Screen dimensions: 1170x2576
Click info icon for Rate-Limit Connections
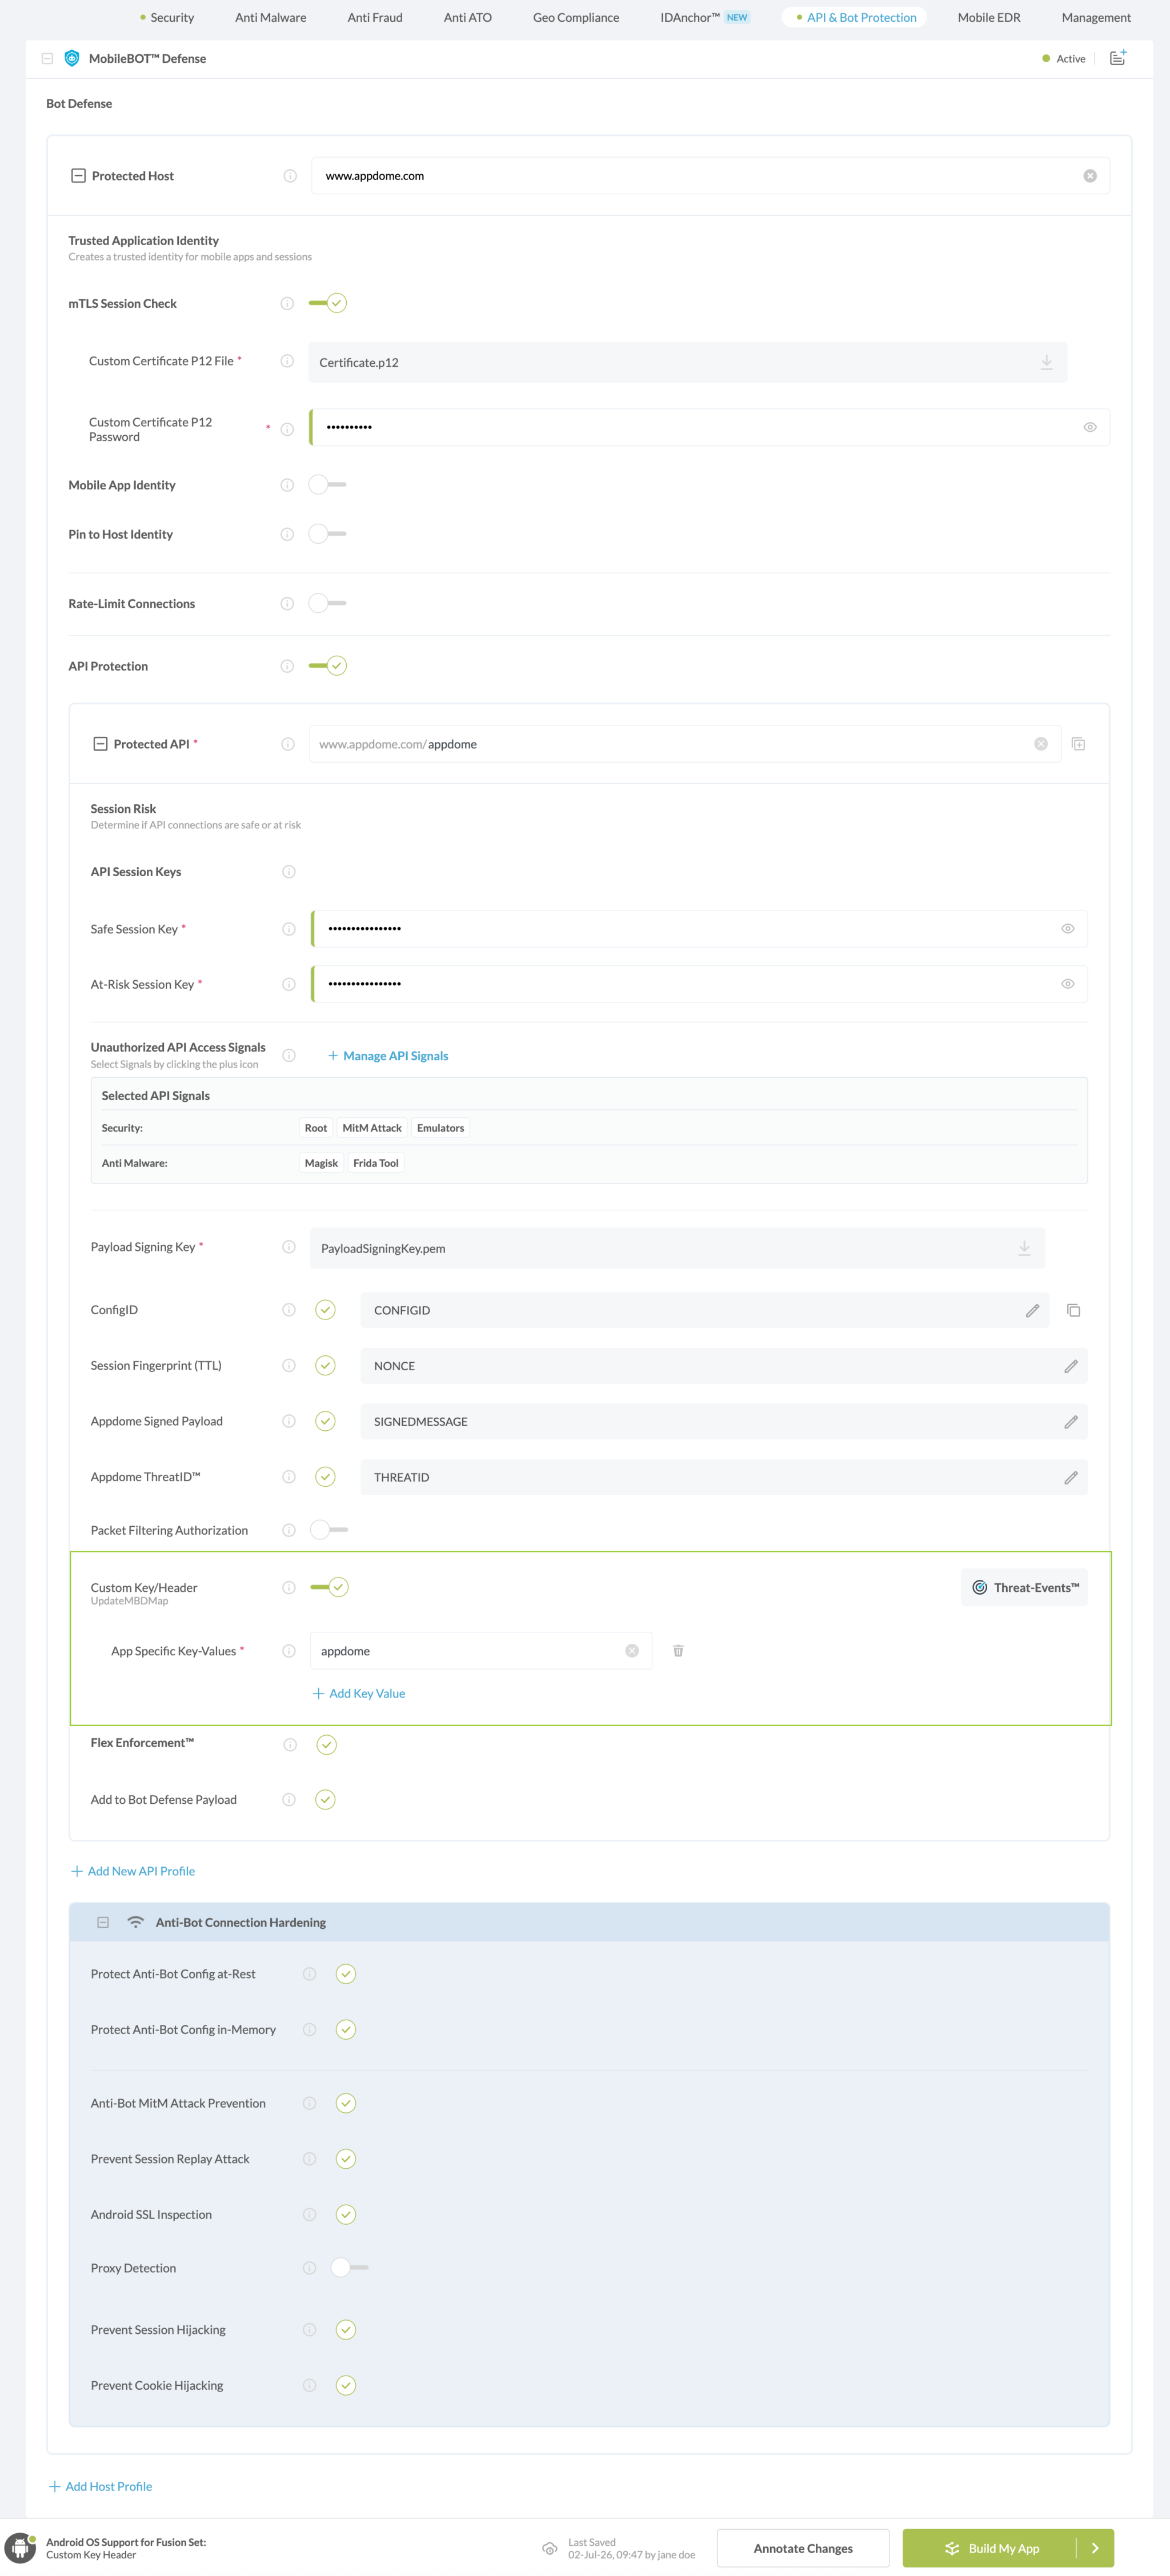tap(287, 604)
